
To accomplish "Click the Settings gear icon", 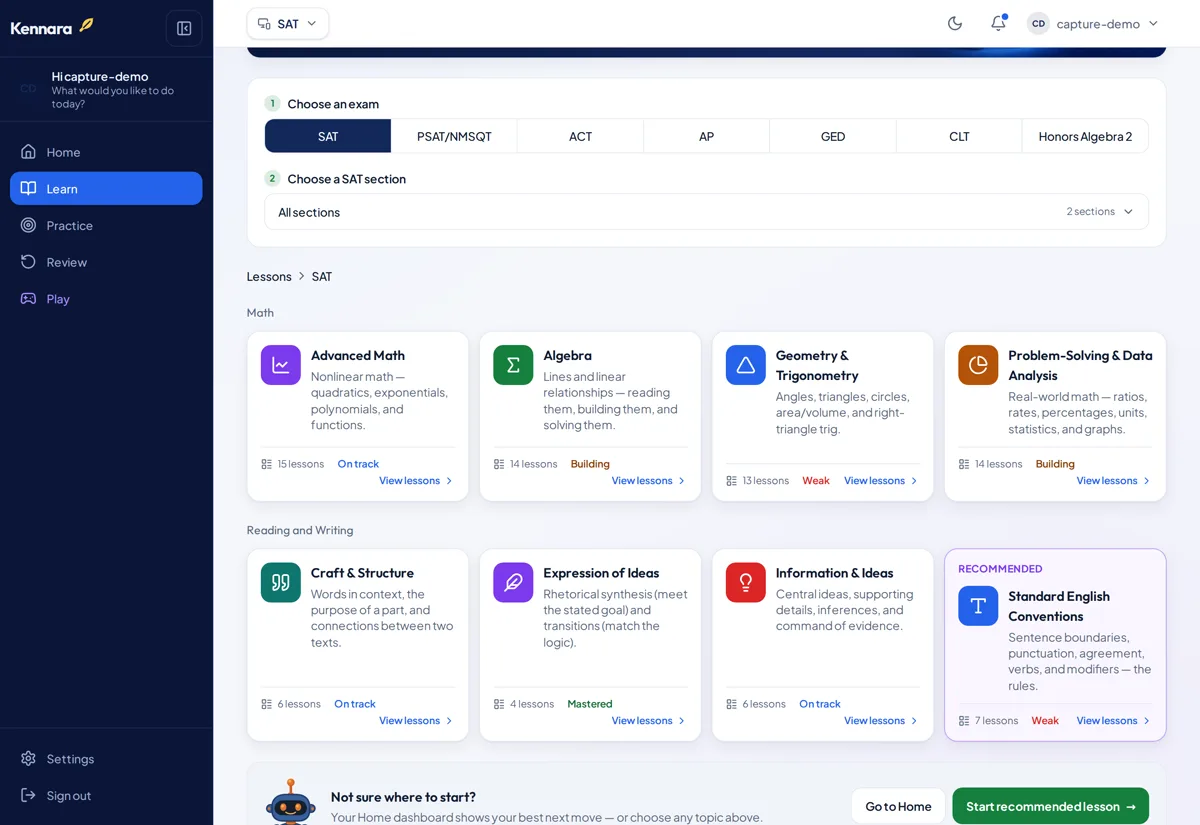I will (x=28, y=758).
